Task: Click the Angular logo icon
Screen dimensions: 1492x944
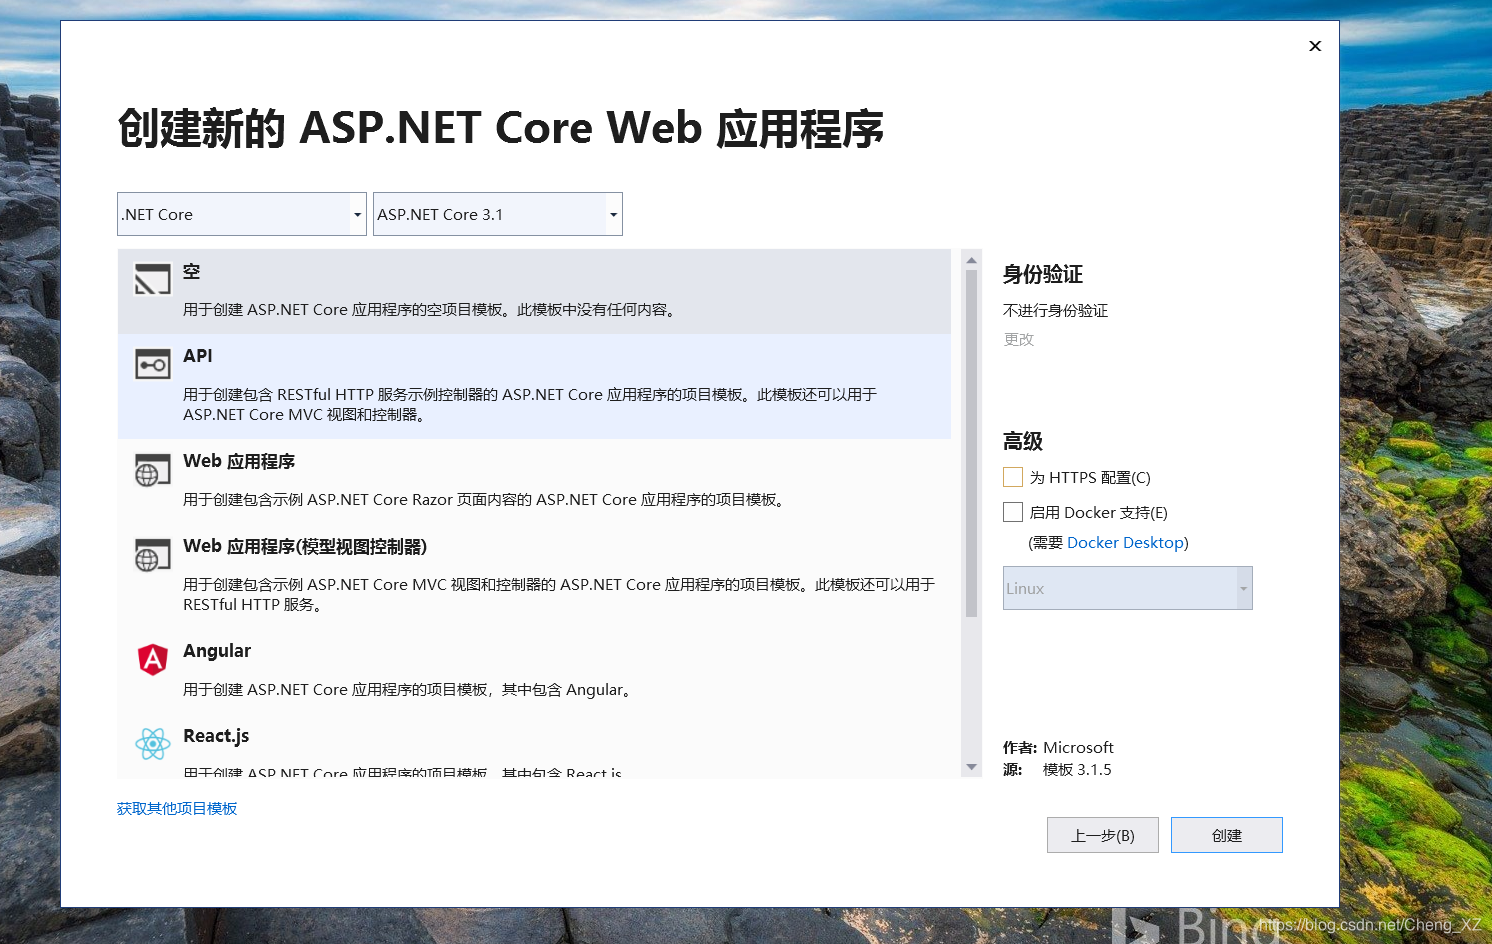Action: 153,659
